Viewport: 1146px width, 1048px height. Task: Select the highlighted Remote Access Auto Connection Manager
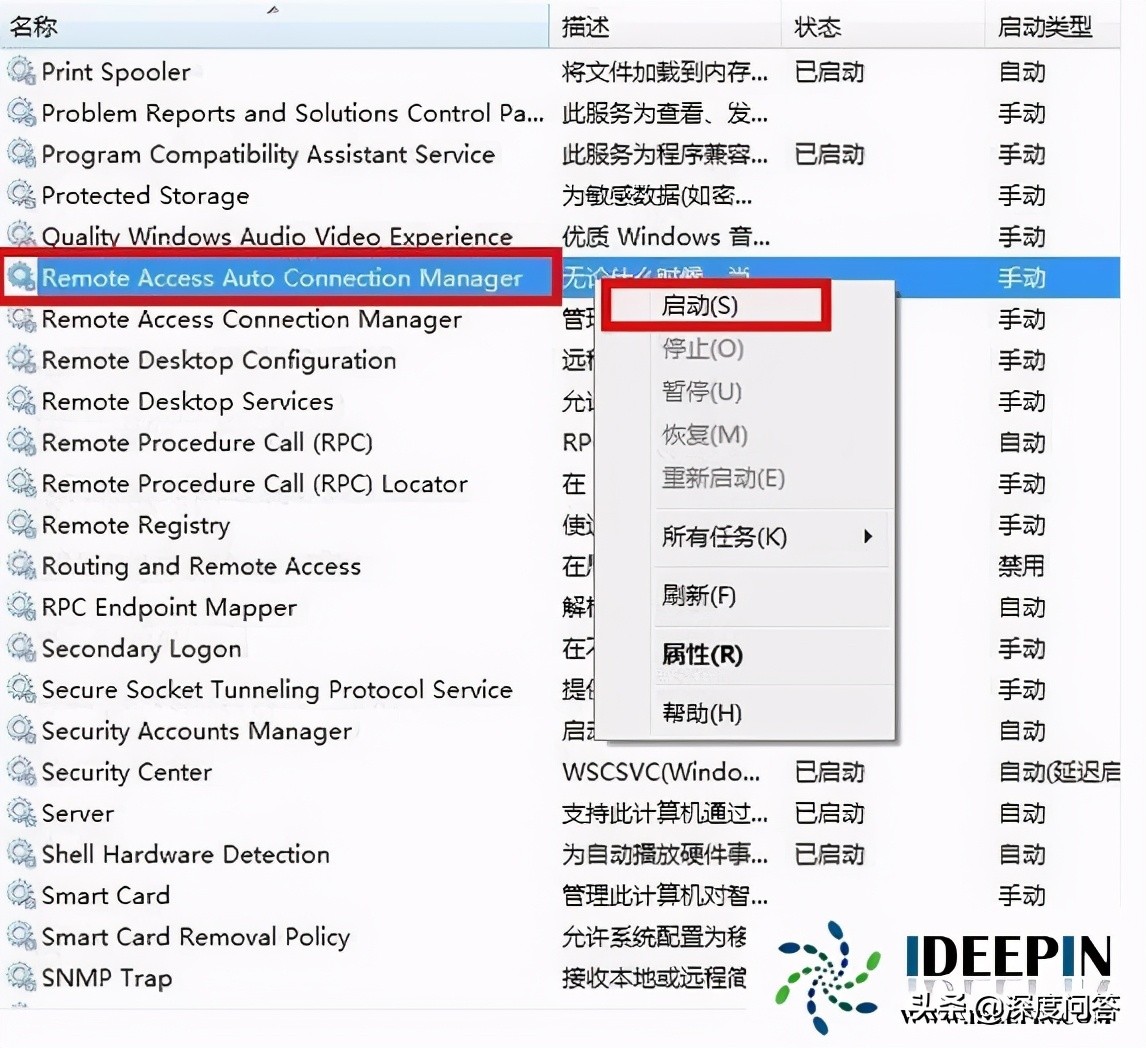click(280, 278)
